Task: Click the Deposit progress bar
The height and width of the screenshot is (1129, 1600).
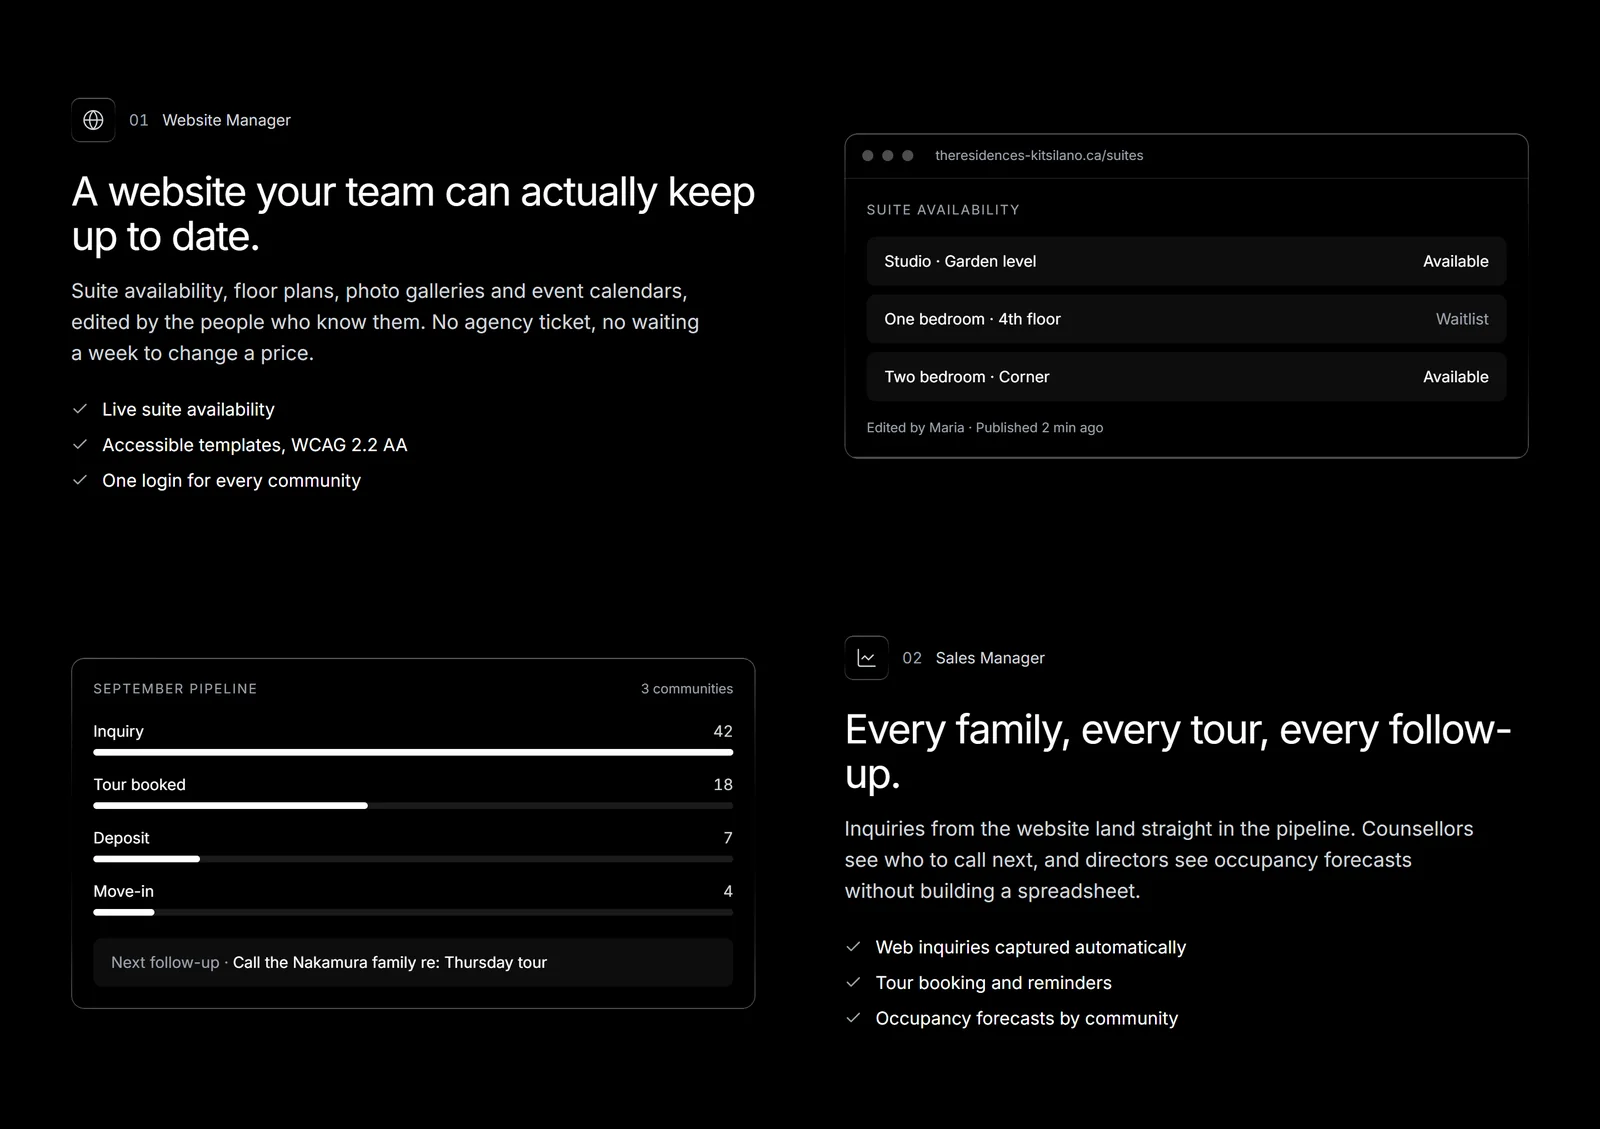Action: point(413,858)
